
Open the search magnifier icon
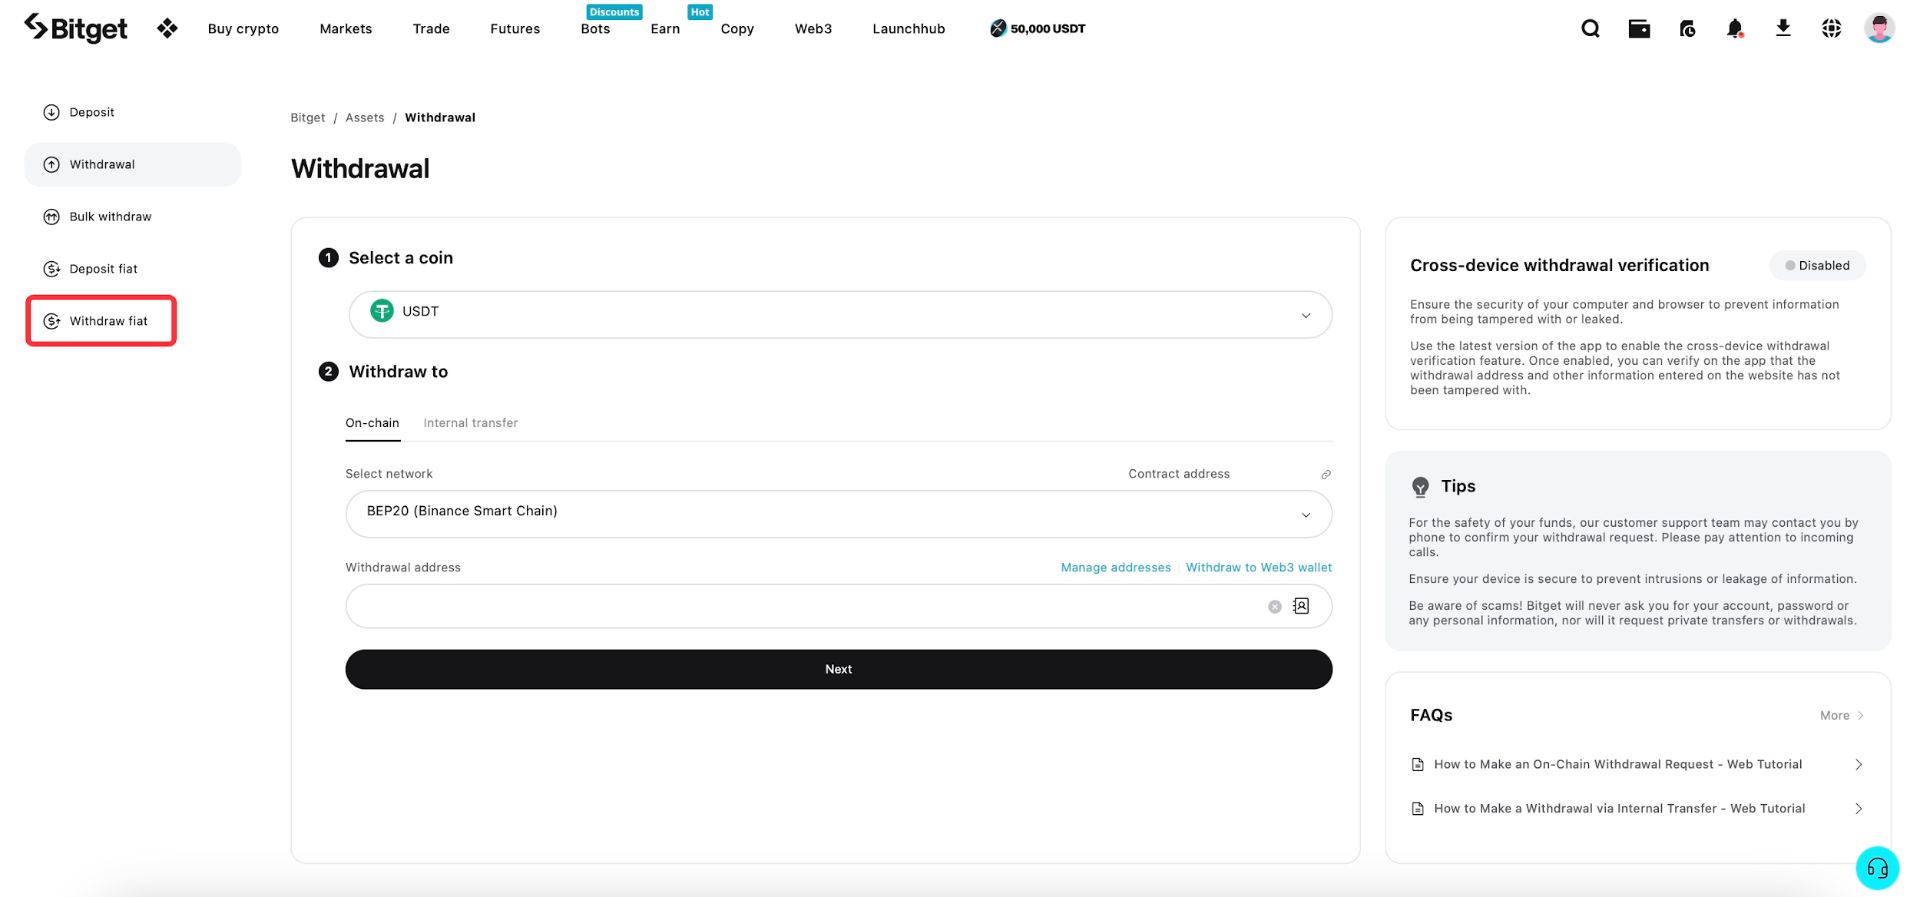point(1590,28)
